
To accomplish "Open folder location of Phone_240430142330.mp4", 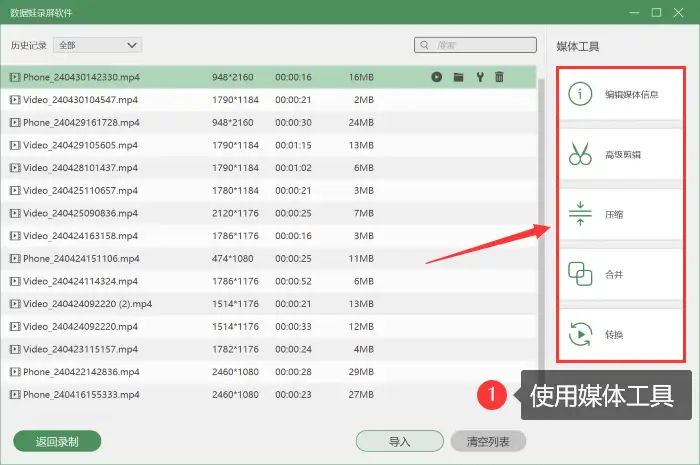I will point(458,77).
